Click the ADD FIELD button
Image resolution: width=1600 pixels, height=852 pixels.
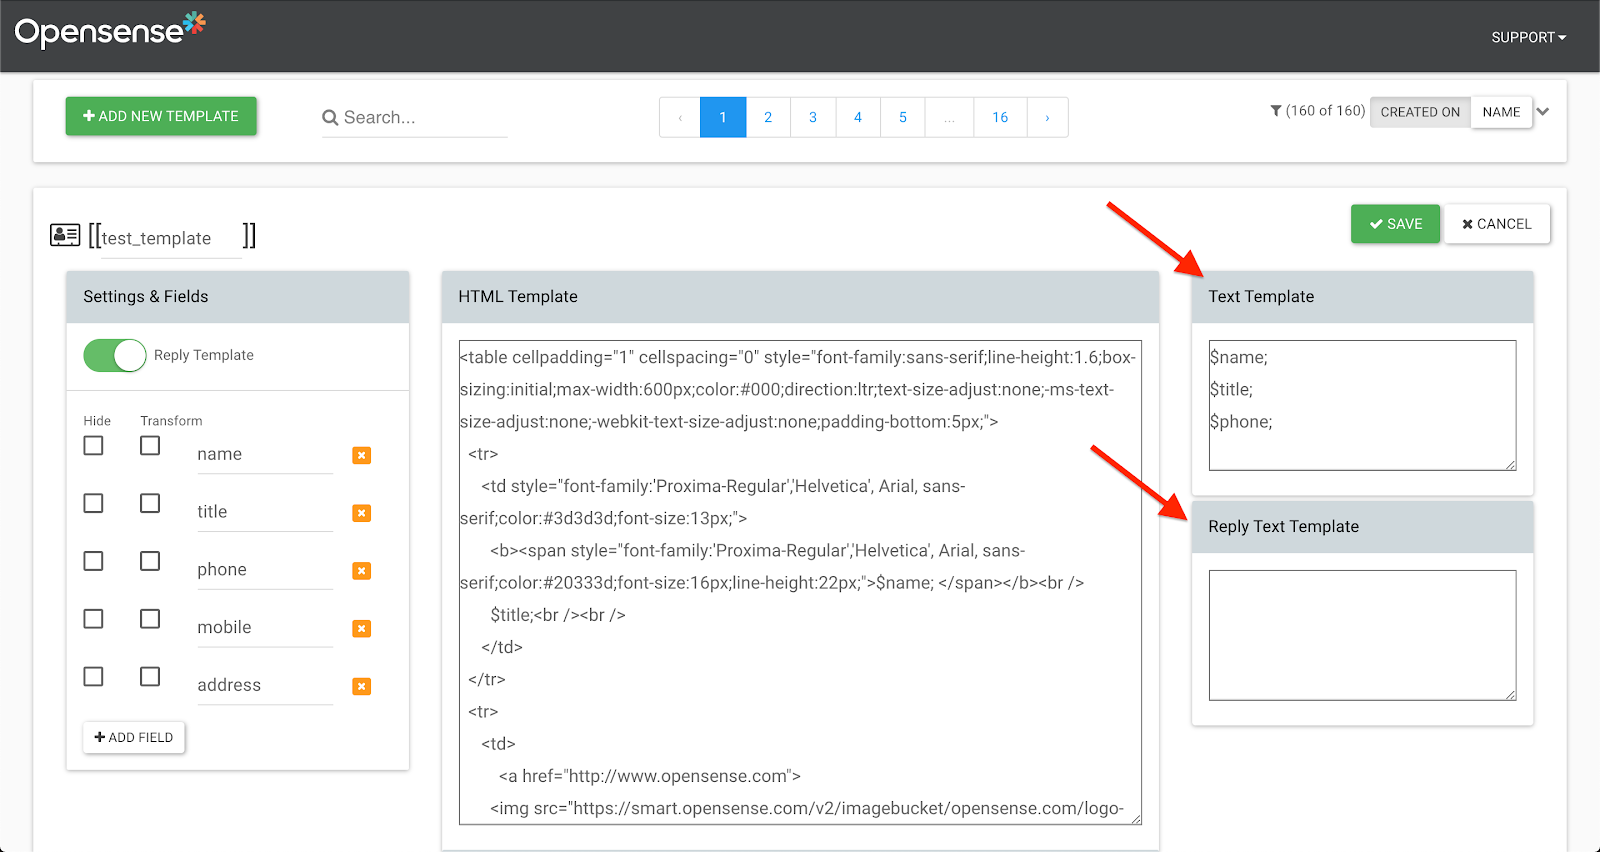134,737
